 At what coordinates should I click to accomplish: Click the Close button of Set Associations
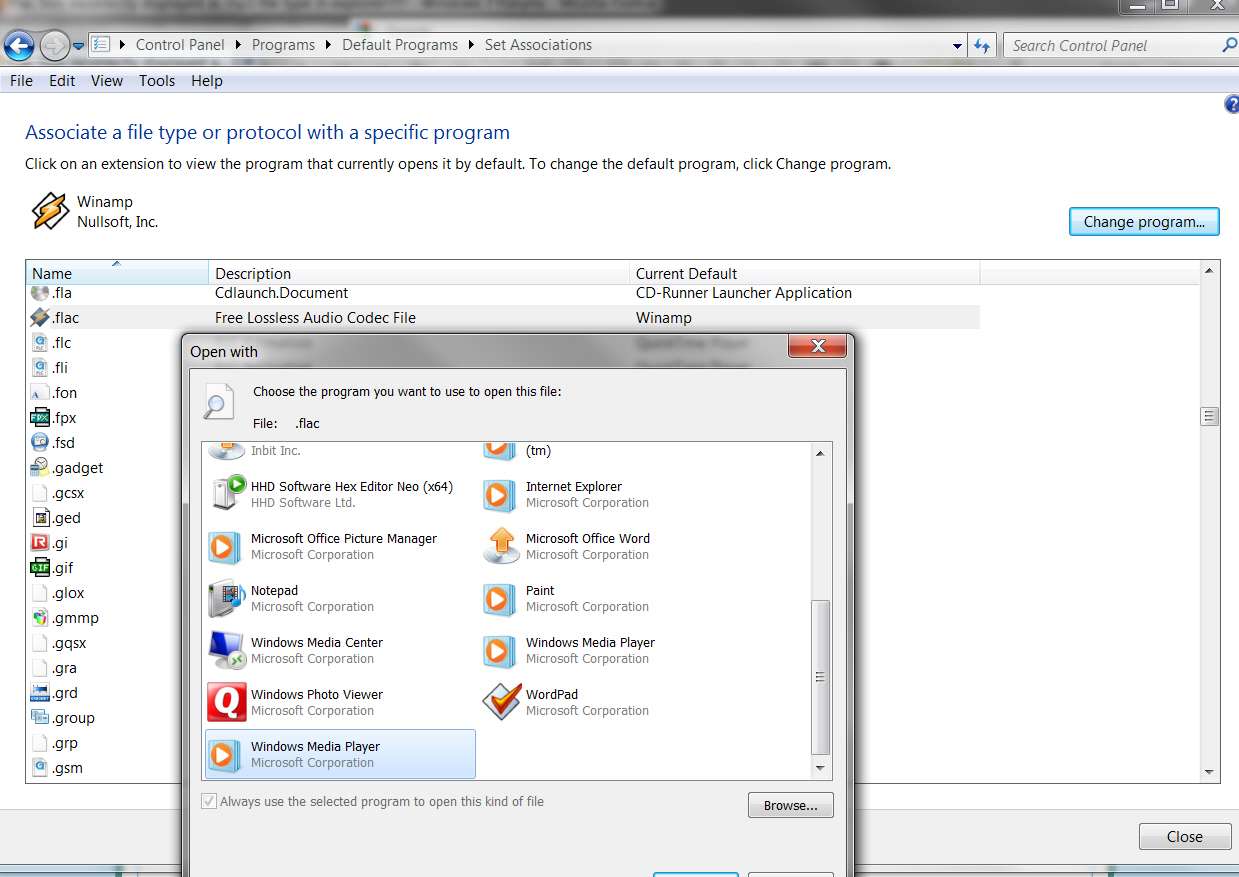pos(1184,837)
